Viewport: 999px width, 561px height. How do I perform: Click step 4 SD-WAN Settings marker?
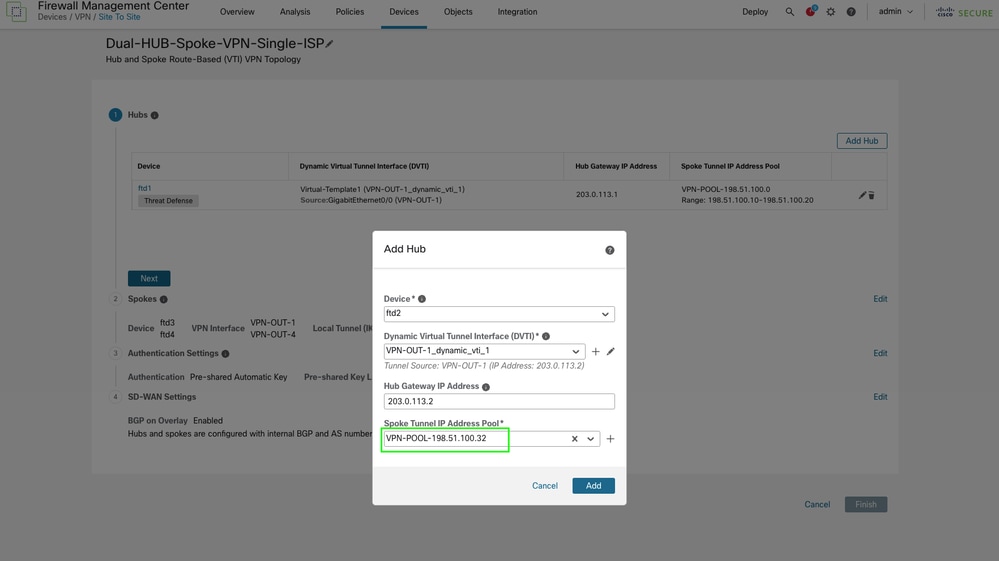click(x=115, y=397)
